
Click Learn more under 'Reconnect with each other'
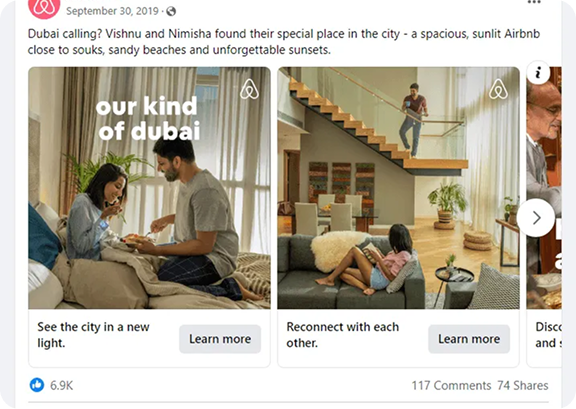(x=469, y=339)
